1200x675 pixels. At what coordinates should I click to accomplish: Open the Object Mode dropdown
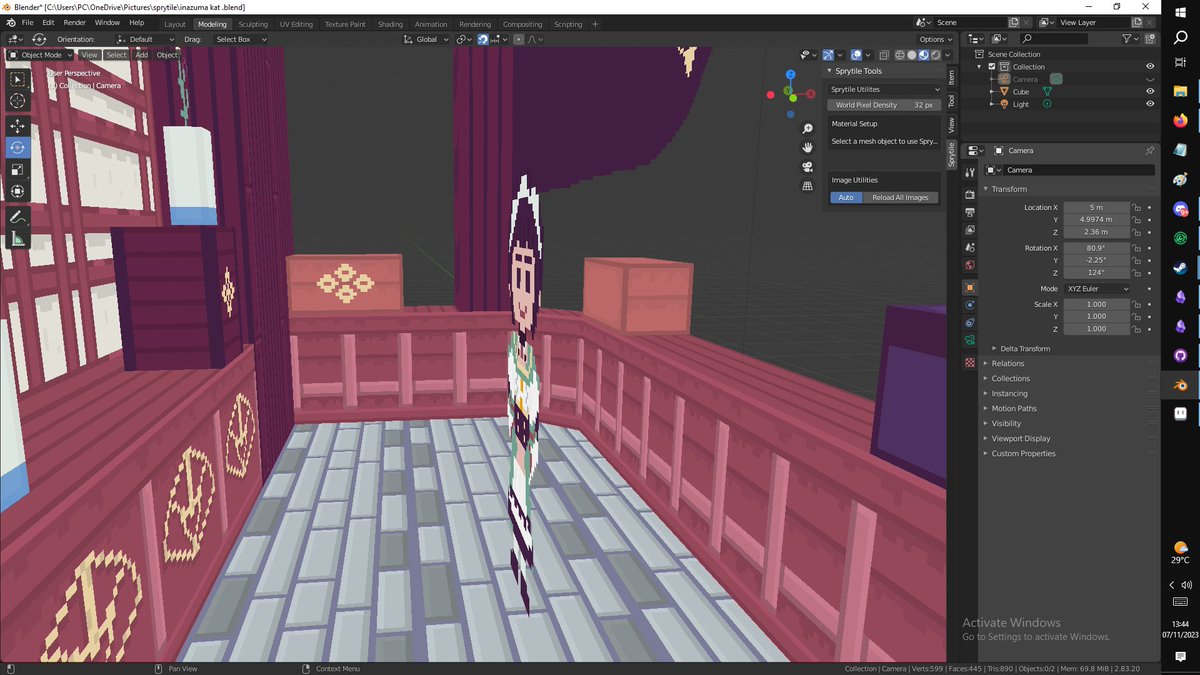coord(40,55)
